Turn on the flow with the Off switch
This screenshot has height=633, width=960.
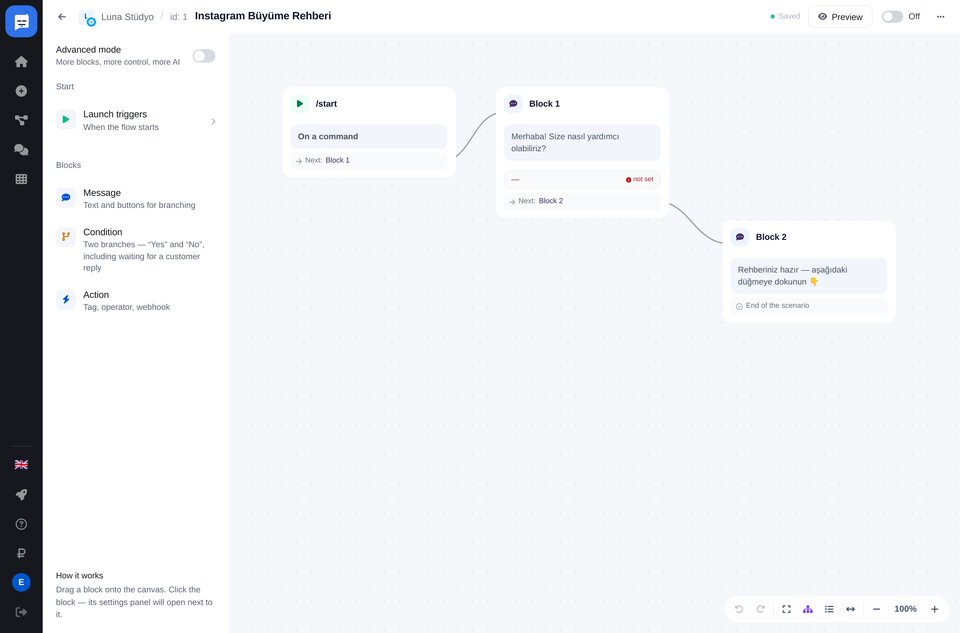892,17
